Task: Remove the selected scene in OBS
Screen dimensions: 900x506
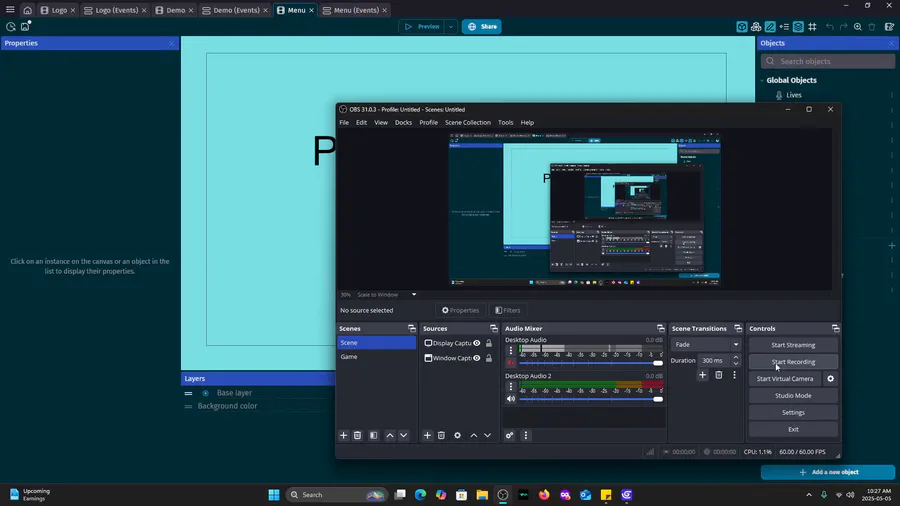Action: pos(358,435)
